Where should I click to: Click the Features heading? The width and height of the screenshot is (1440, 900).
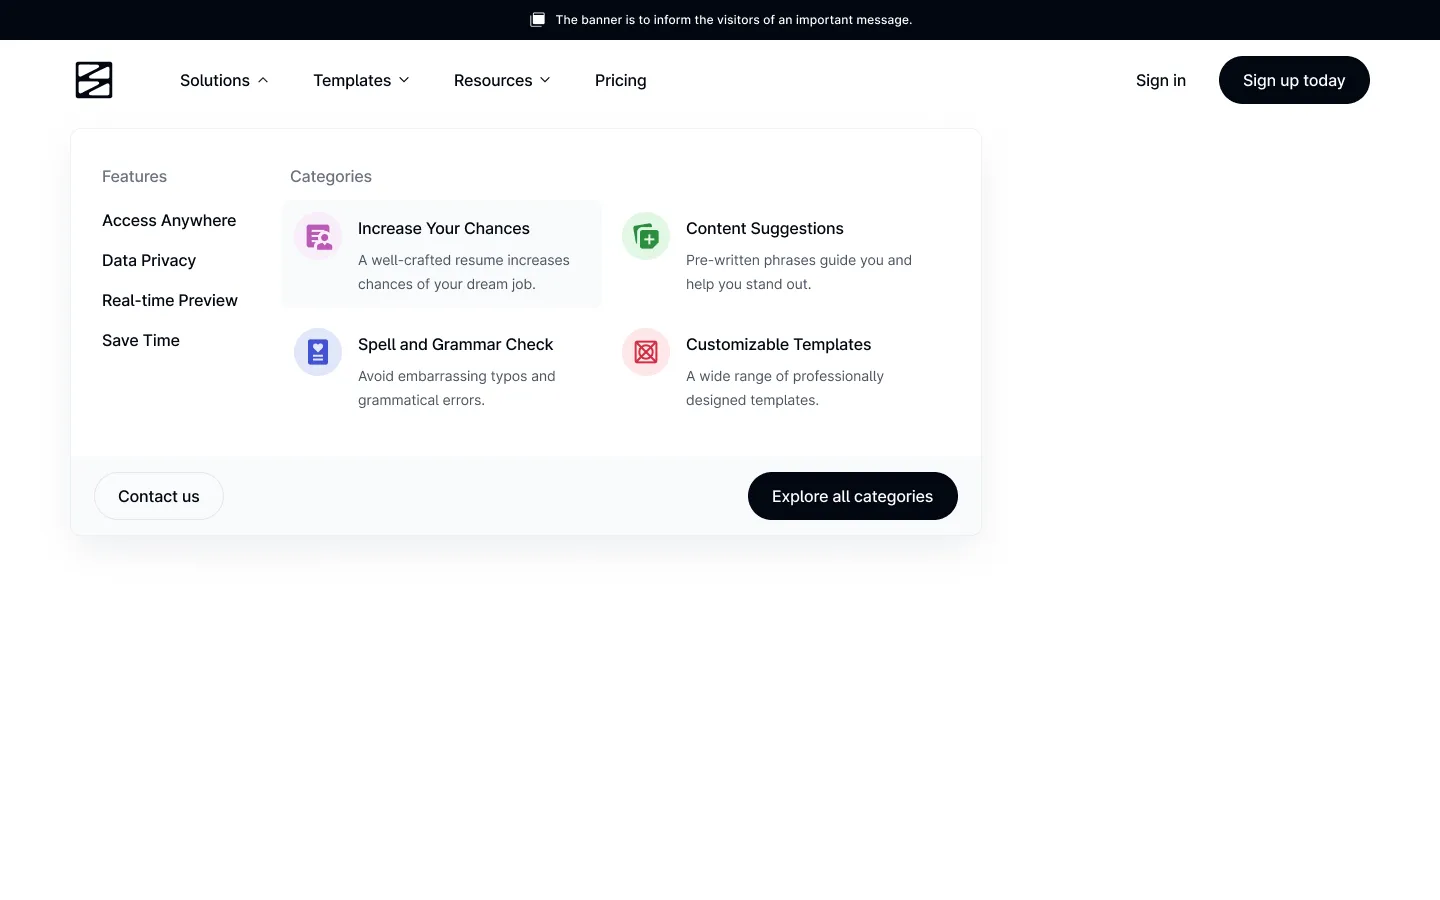pos(134,176)
